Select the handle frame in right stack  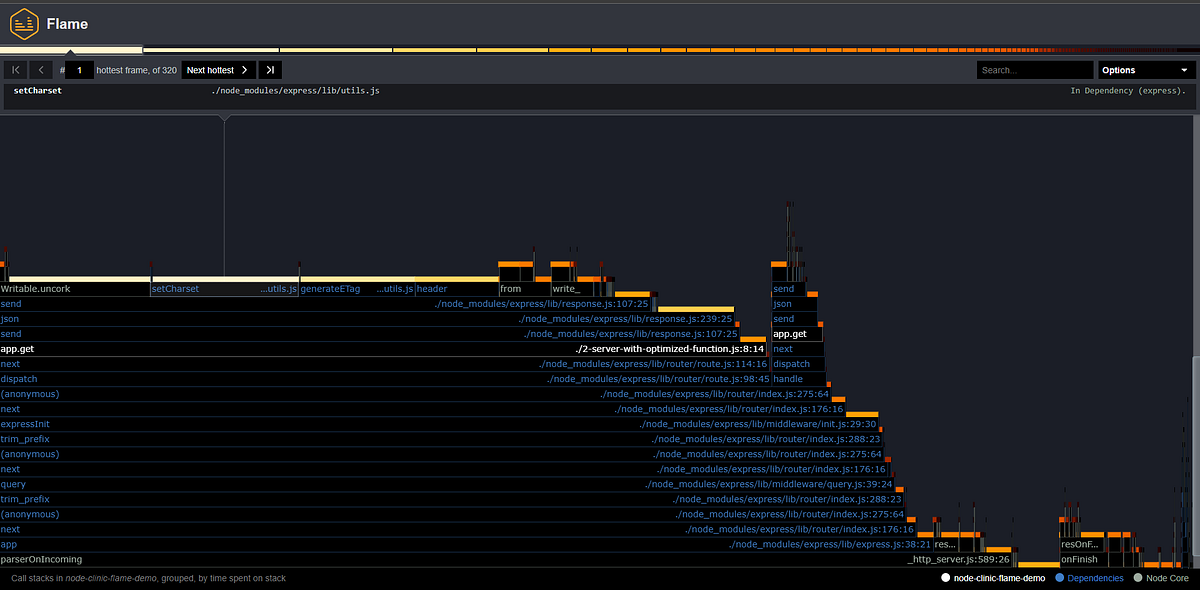click(x=799, y=379)
